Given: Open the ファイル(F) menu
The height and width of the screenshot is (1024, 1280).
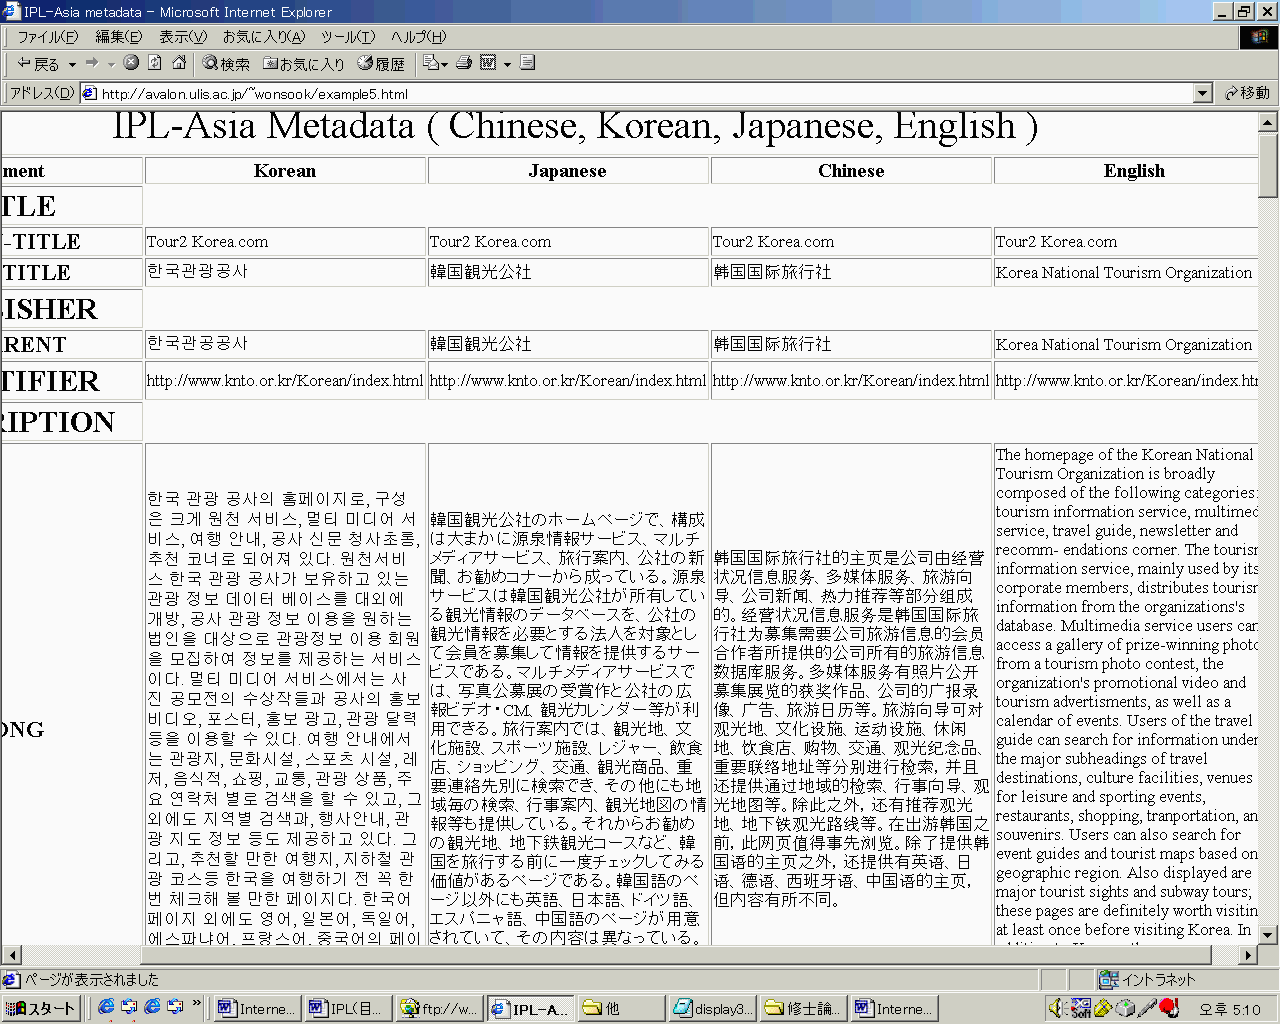Looking at the screenshot, I should pyautogui.click(x=47, y=37).
